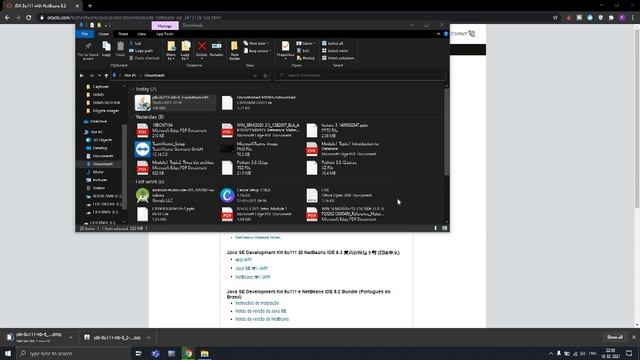Select the Canva Setup file icon

227,196
